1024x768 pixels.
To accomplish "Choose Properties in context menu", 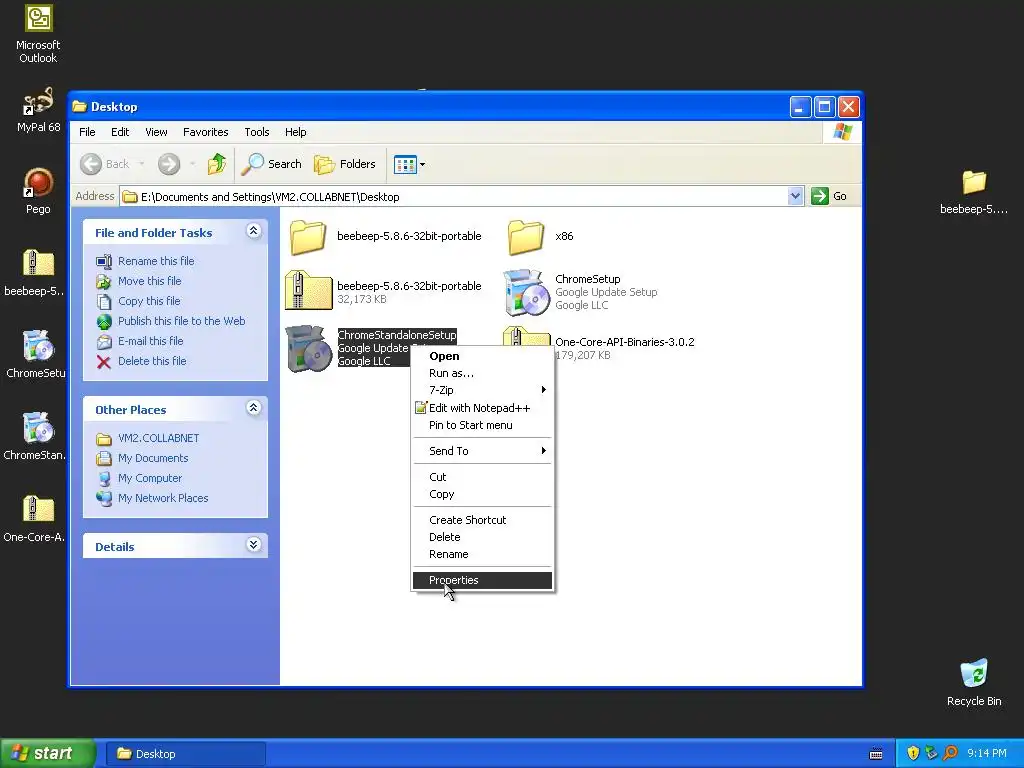I will [x=482, y=580].
